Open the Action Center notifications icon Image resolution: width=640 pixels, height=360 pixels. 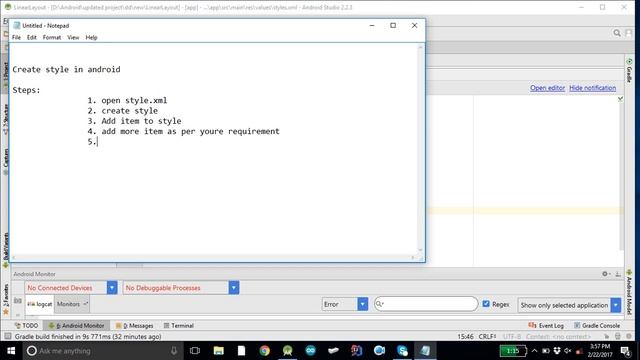coord(625,351)
